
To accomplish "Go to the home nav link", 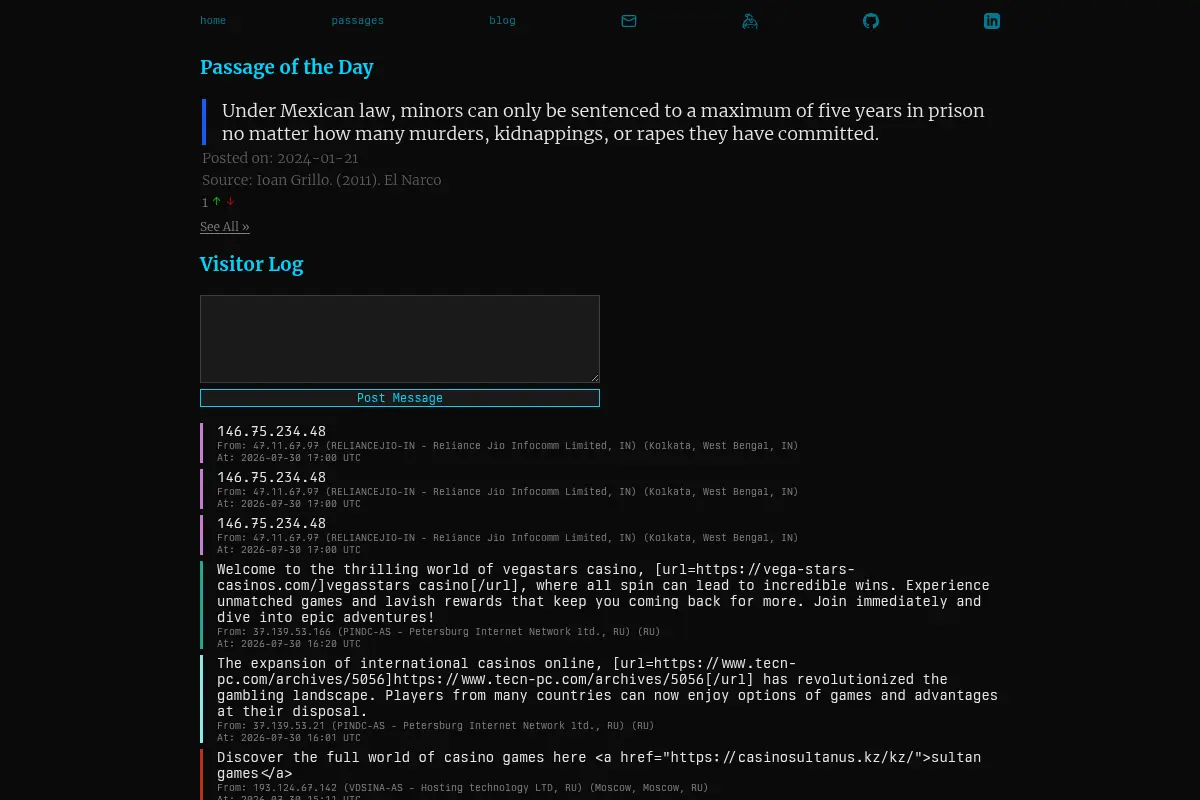I will (213, 21).
